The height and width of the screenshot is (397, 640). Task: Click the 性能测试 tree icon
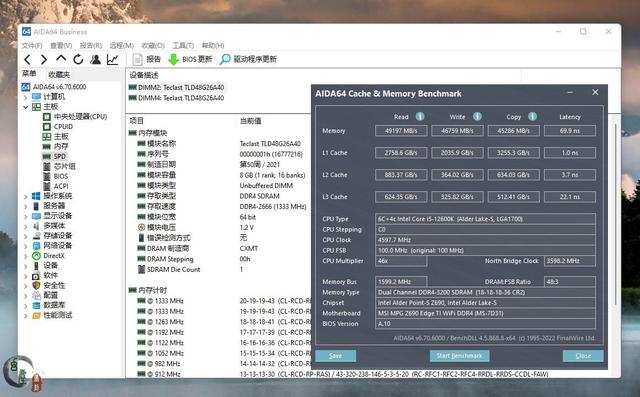(36, 315)
